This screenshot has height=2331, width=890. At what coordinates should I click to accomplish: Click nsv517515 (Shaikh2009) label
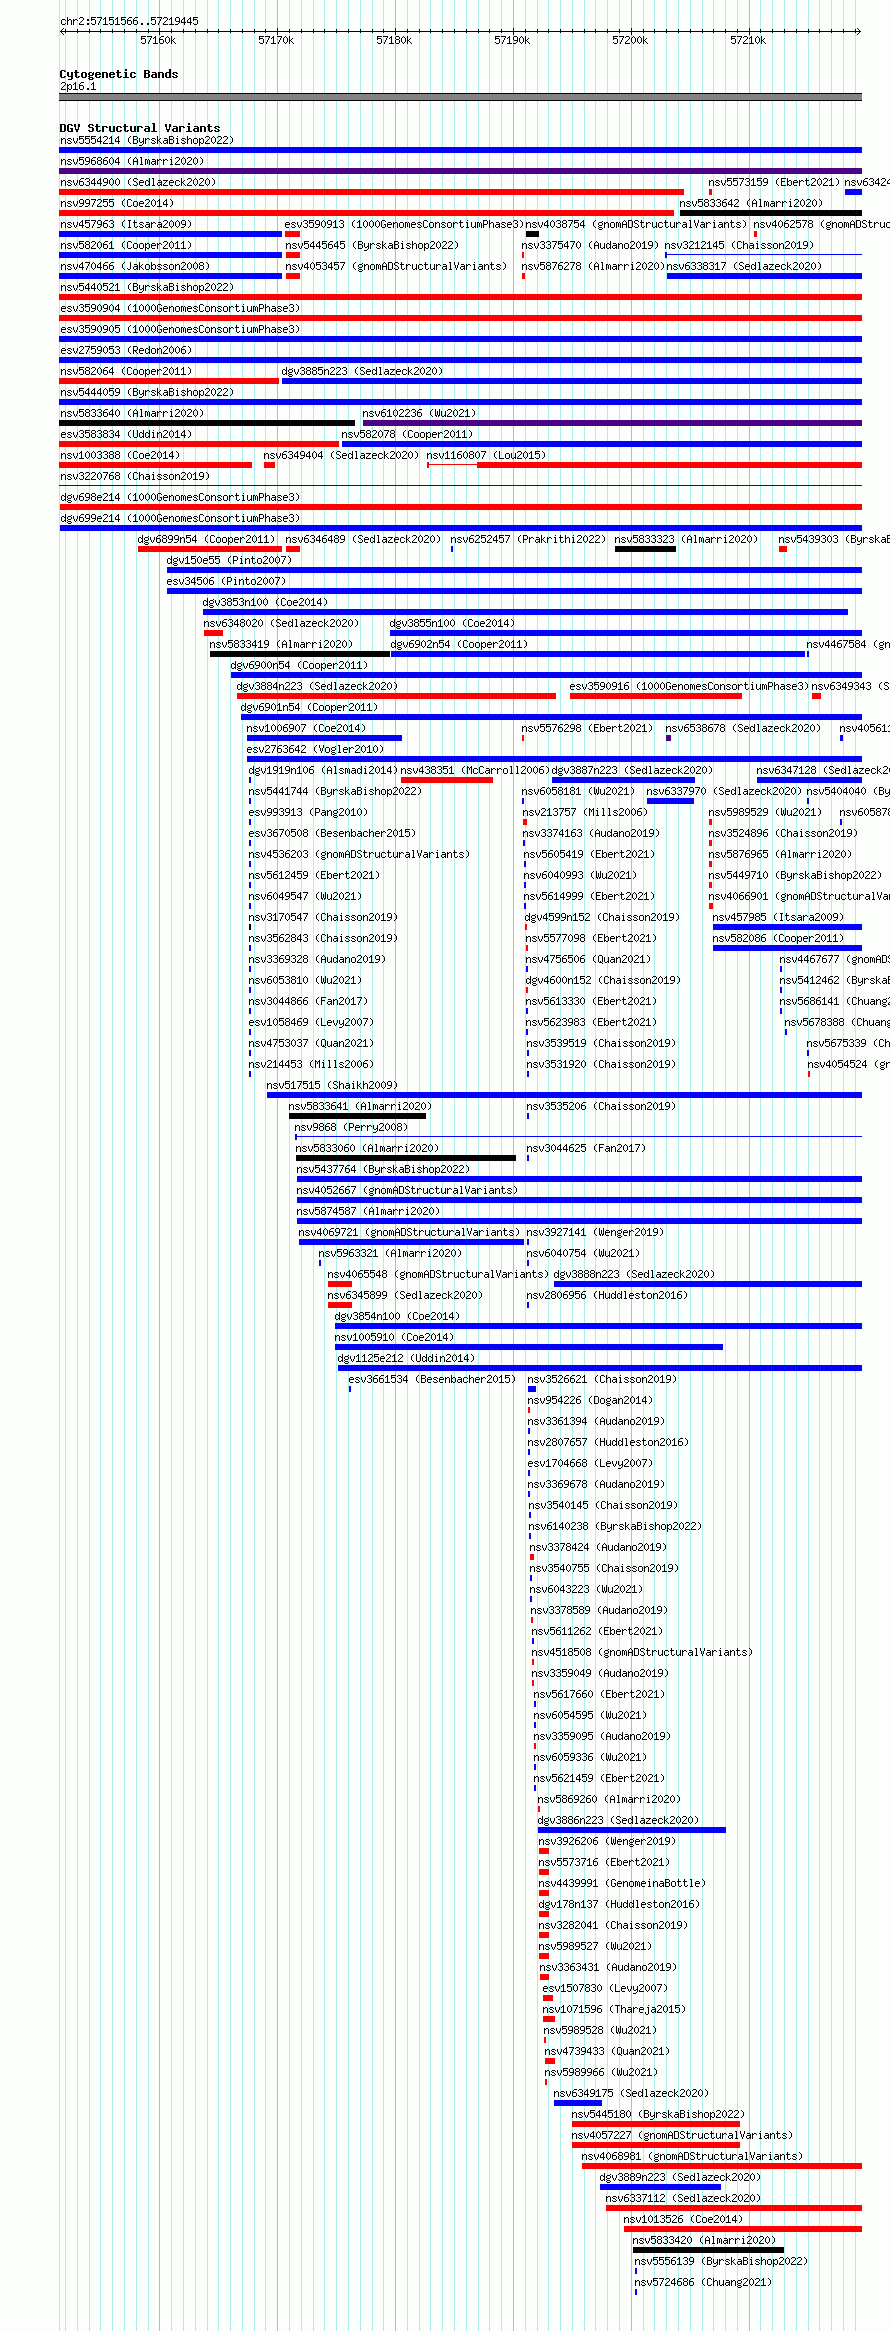(x=332, y=1085)
